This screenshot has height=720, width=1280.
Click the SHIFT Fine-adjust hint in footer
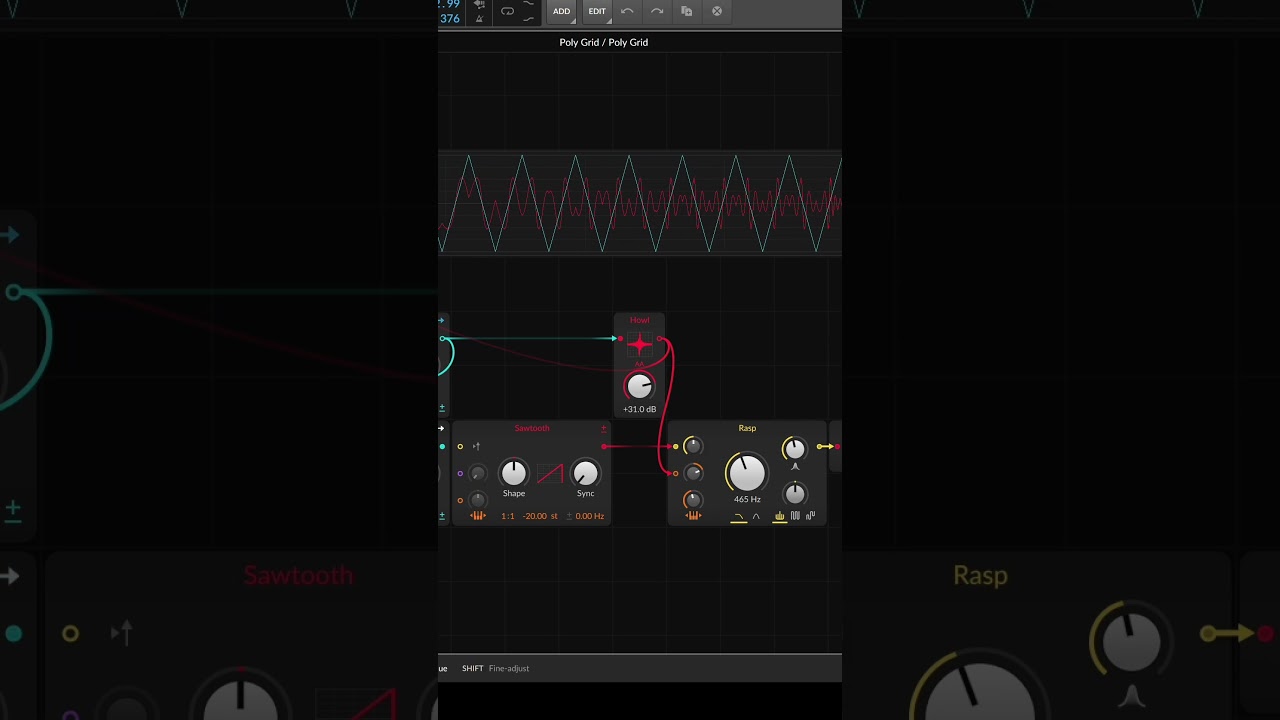click(x=496, y=668)
